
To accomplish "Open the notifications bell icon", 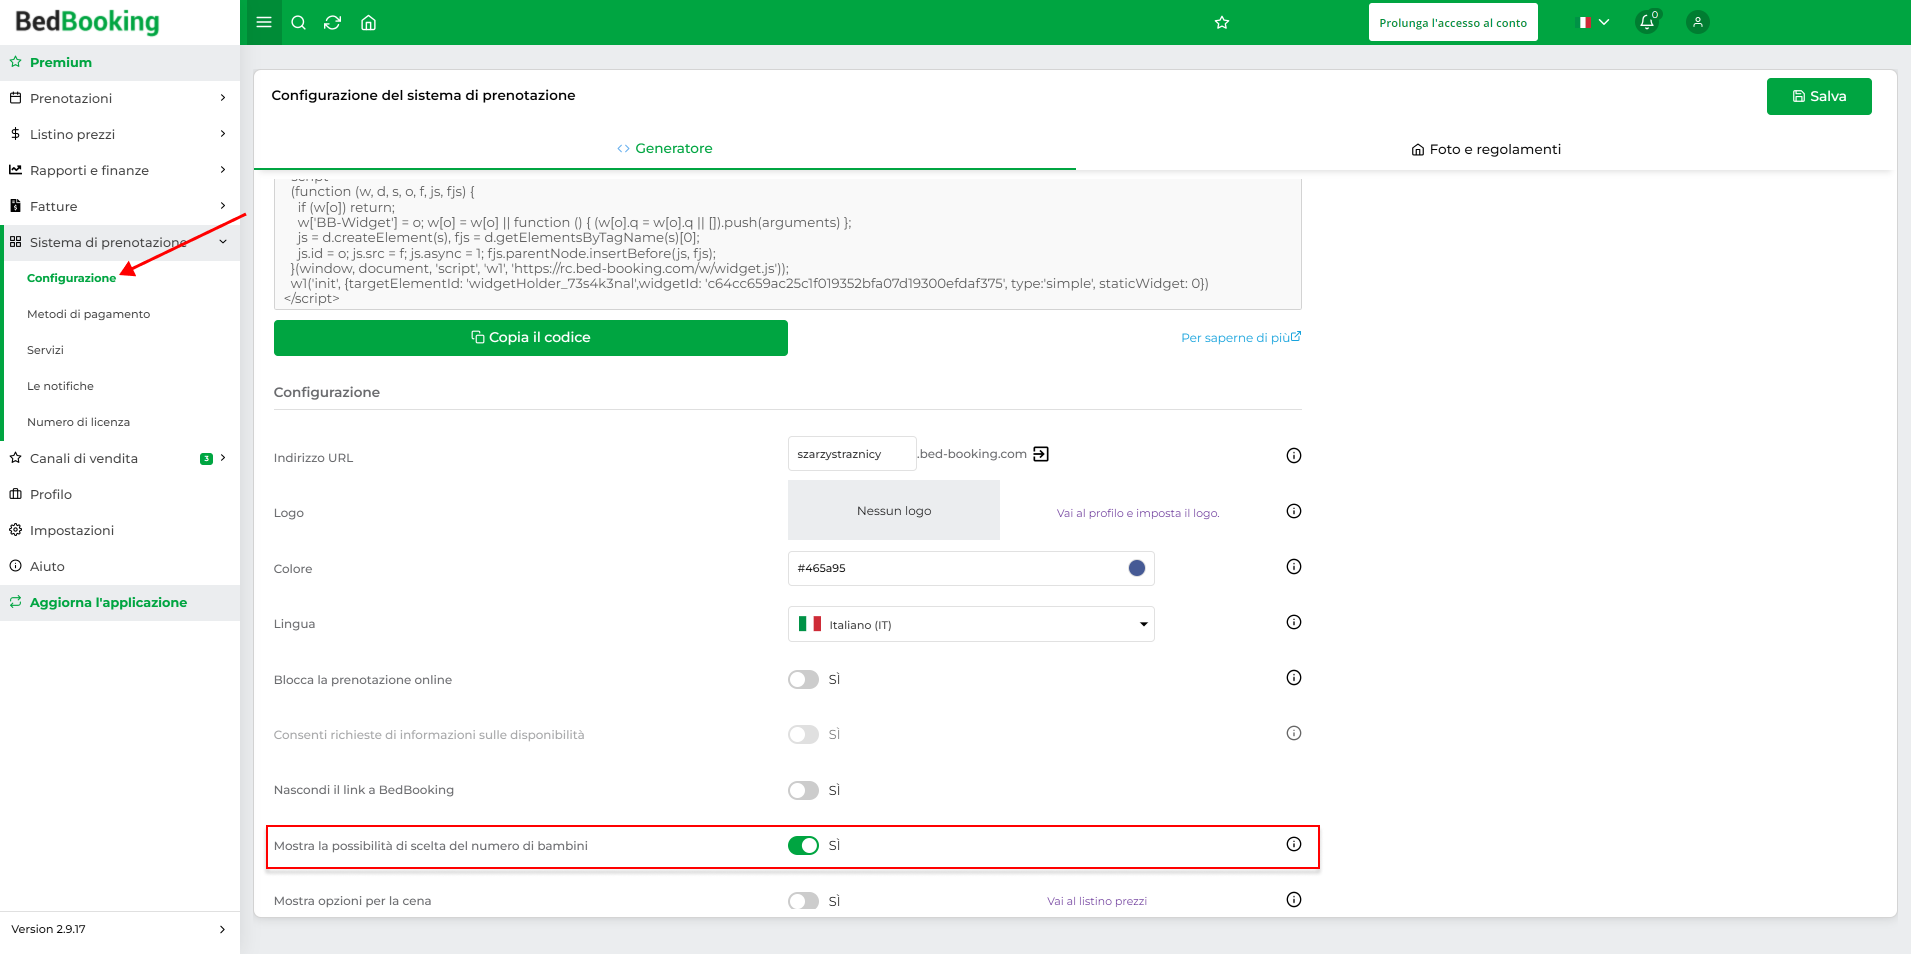I will 1647,21.
